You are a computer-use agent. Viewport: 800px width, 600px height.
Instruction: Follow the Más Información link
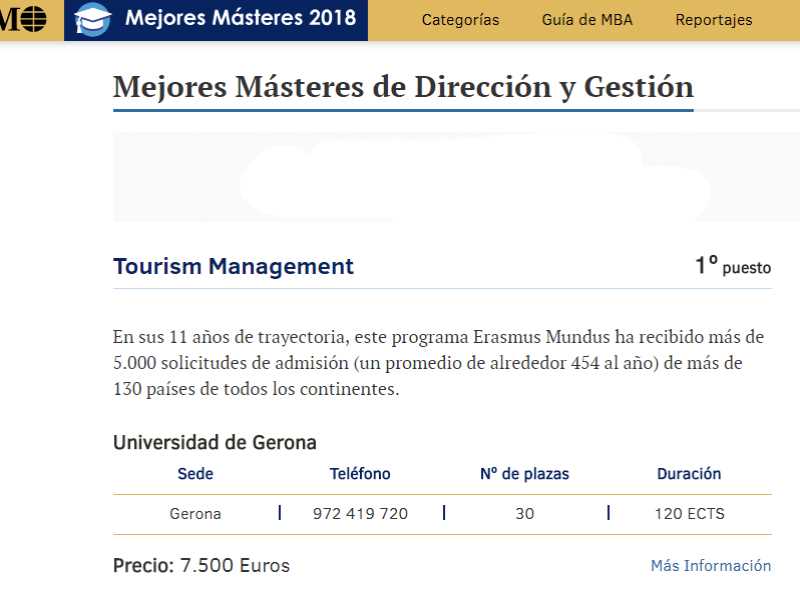tap(710, 566)
